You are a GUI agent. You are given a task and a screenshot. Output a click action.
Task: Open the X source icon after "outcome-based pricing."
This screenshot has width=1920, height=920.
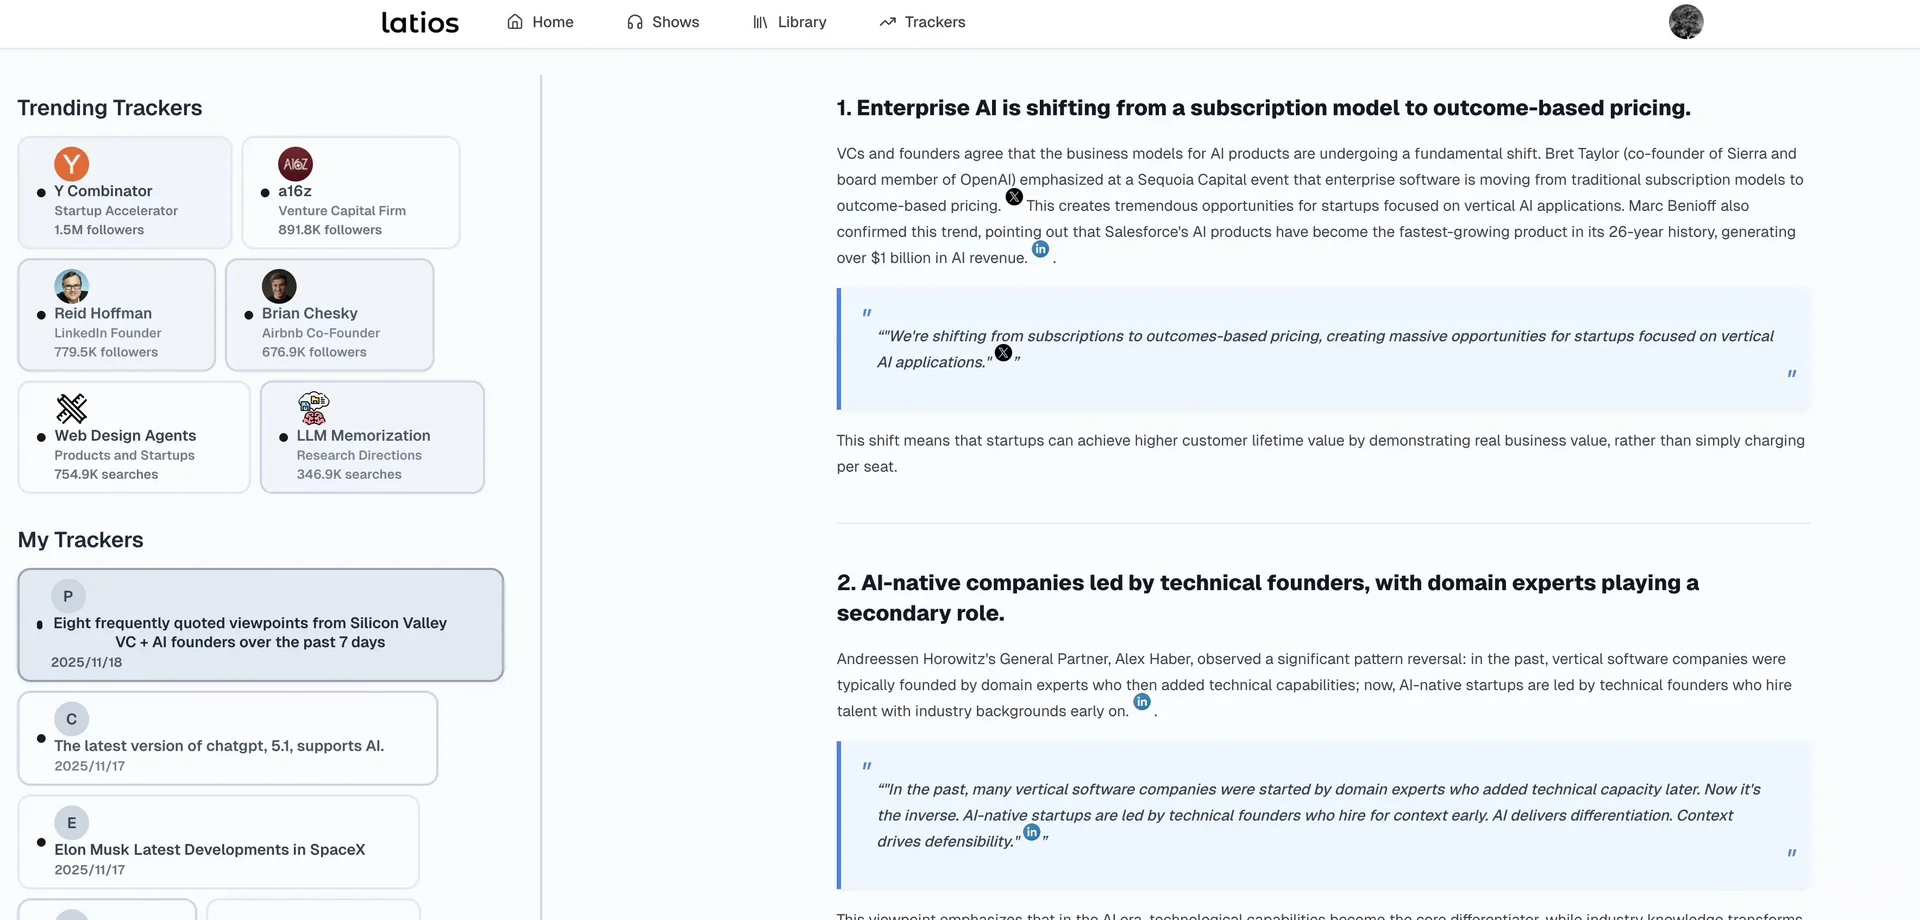click(x=1014, y=197)
